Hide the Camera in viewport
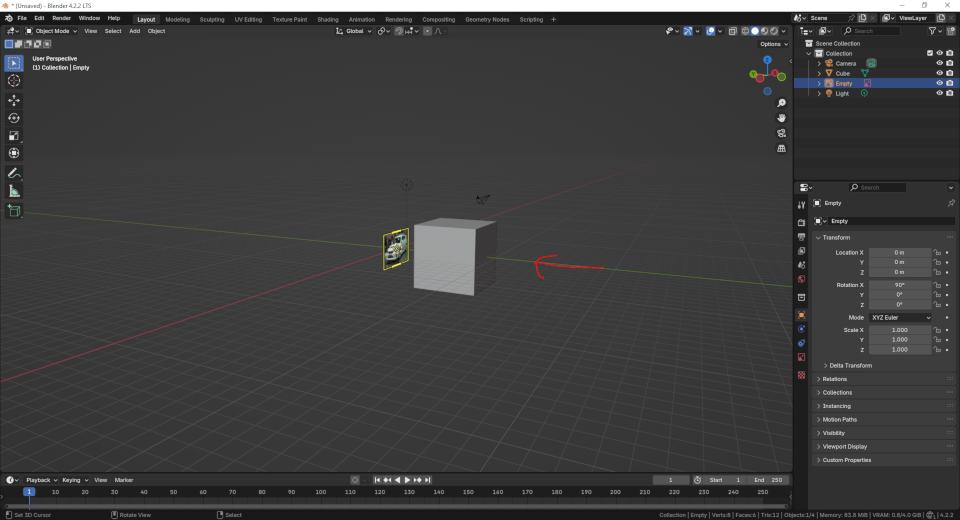Image resolution: width=960 pixels, height=520 pixels. [x=939, y=63]
